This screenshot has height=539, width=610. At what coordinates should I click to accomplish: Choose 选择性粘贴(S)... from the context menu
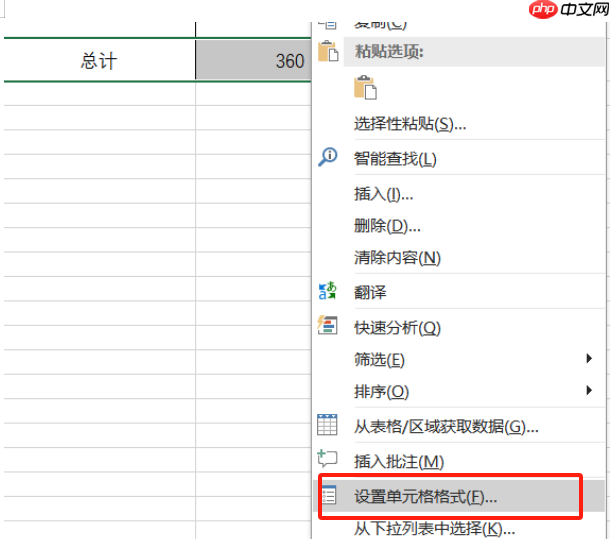click(x=410, y=124)
